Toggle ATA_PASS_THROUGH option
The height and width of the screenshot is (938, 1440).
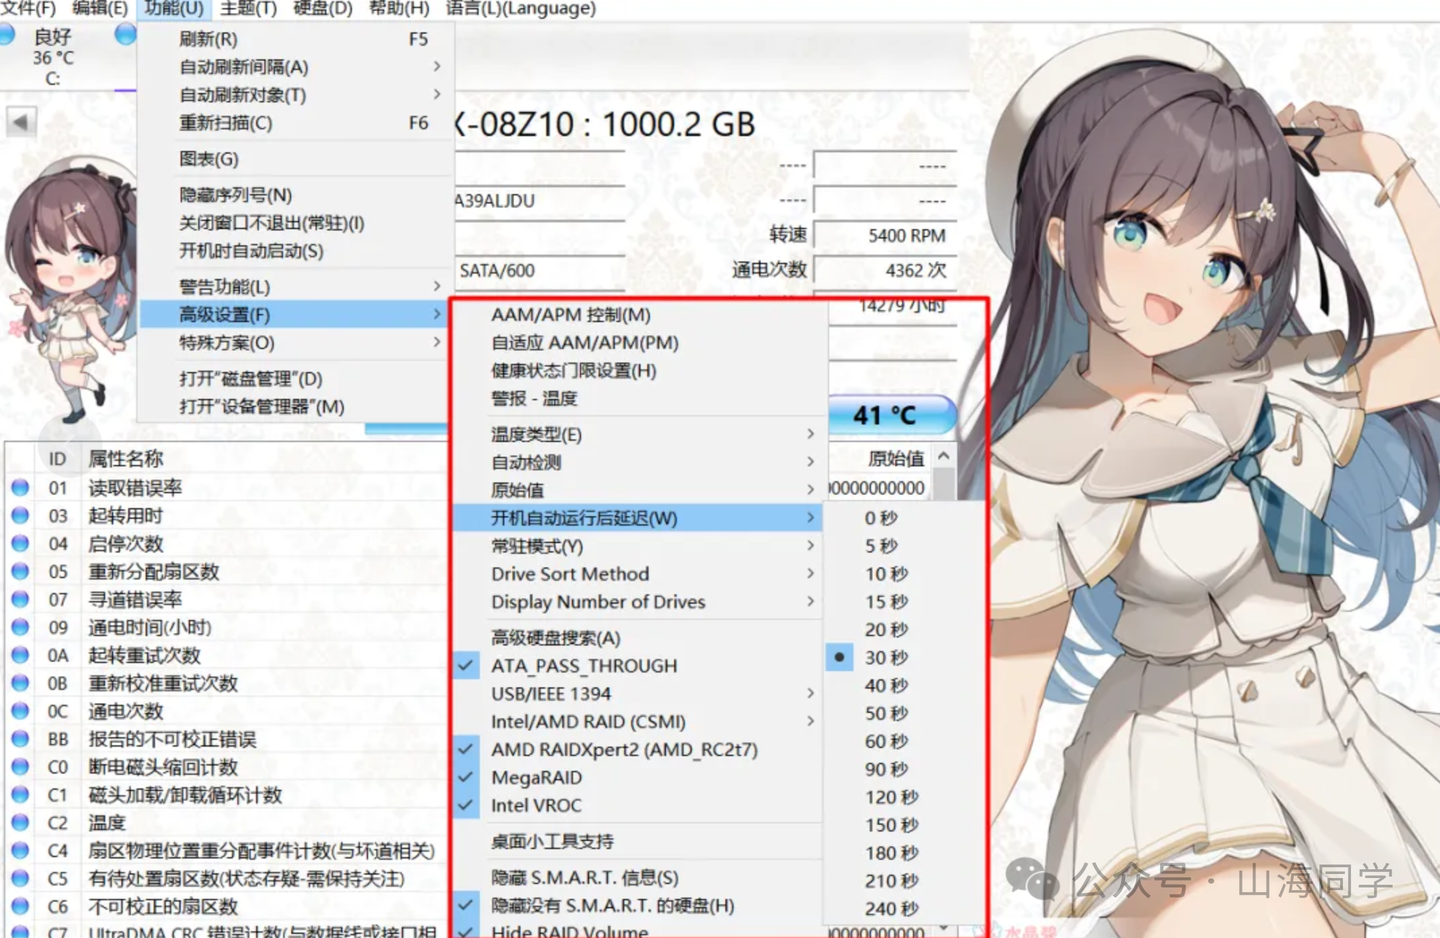637,665
